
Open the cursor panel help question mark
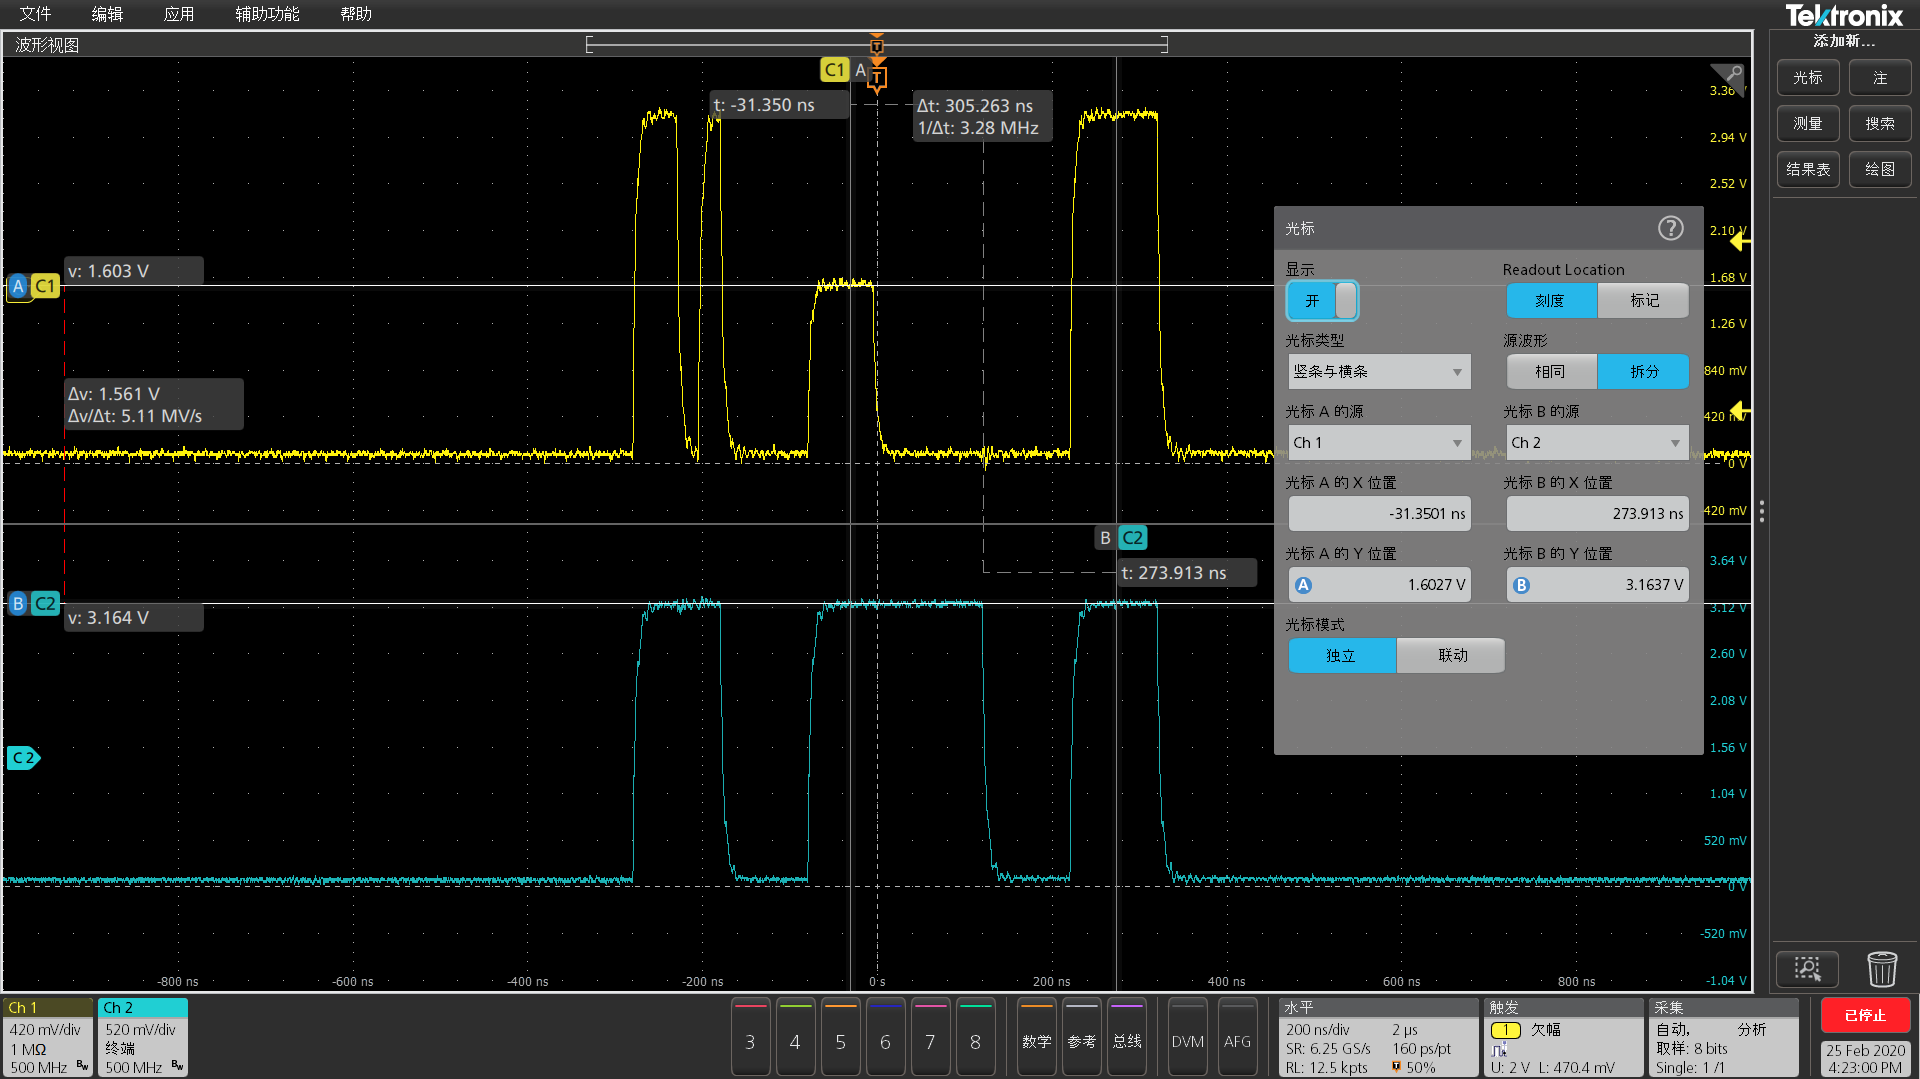pyautogui.click(x=1670, y=228)
